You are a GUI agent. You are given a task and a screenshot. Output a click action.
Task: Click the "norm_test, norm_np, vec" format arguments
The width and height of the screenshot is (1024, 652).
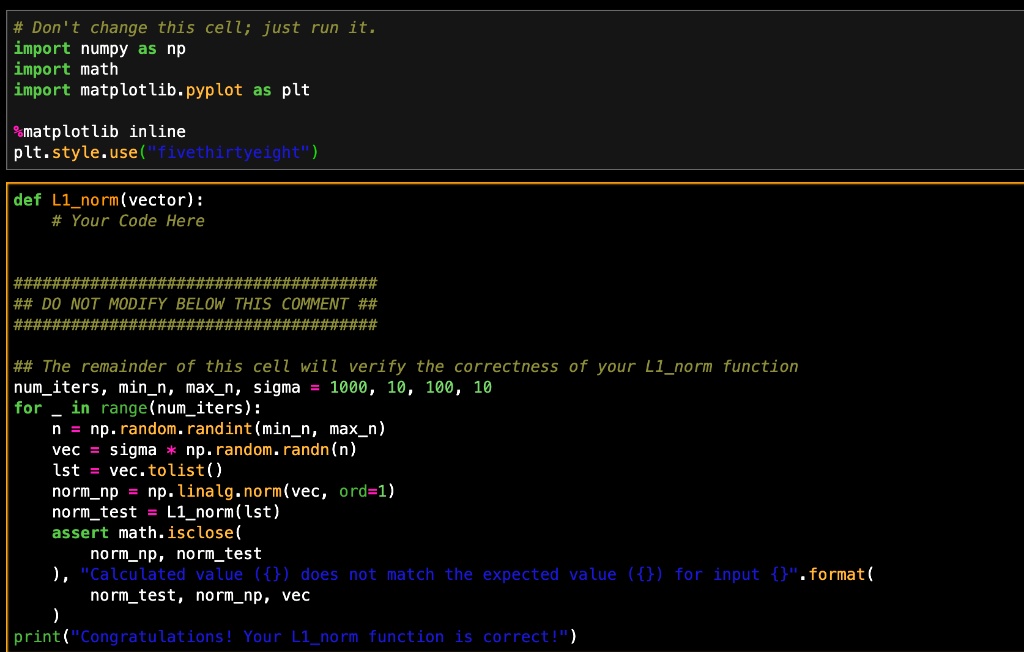pyautogui.click(x=200, y=596)
